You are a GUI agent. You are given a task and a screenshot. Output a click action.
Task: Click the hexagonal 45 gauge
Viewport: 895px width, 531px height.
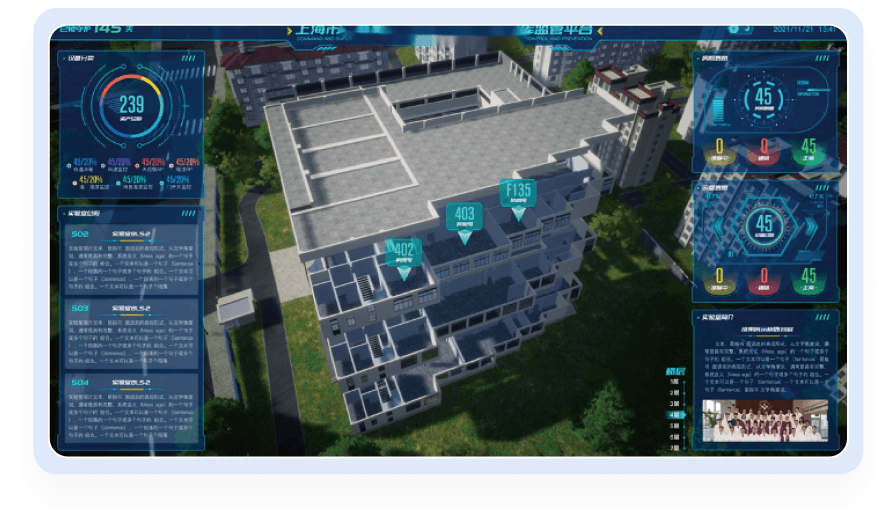[x=765, y=224]
